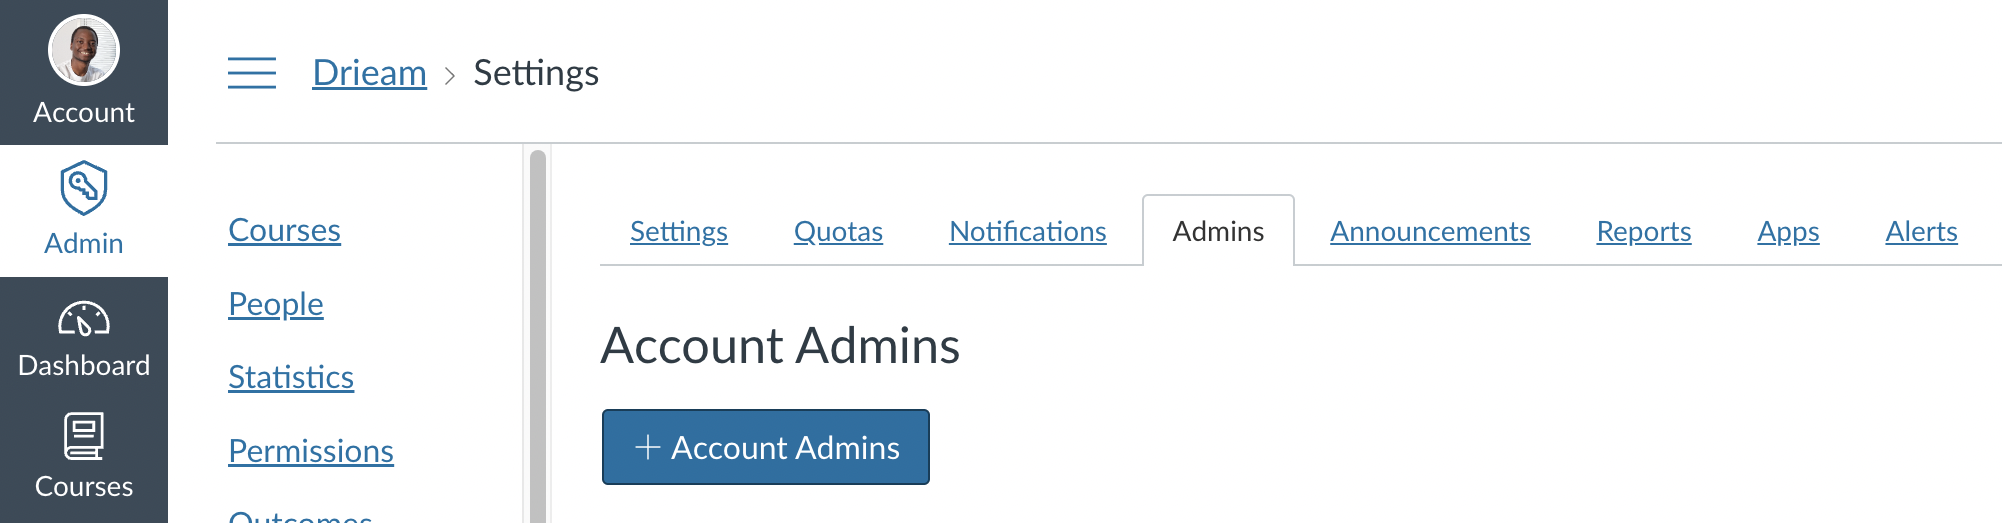This screenshot has height=523, width=2002.
Task: Open the Announcements tab
Action: coord(1430,231)
